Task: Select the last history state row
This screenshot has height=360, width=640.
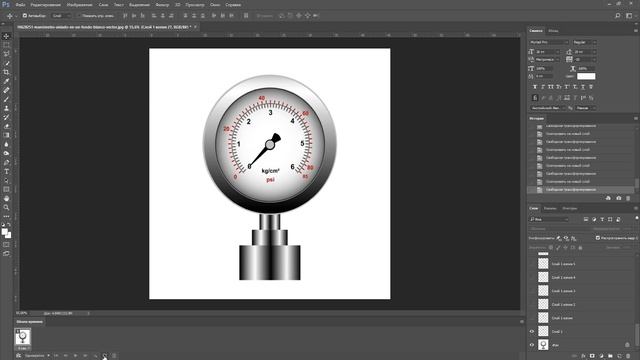Action: point(581,190)
